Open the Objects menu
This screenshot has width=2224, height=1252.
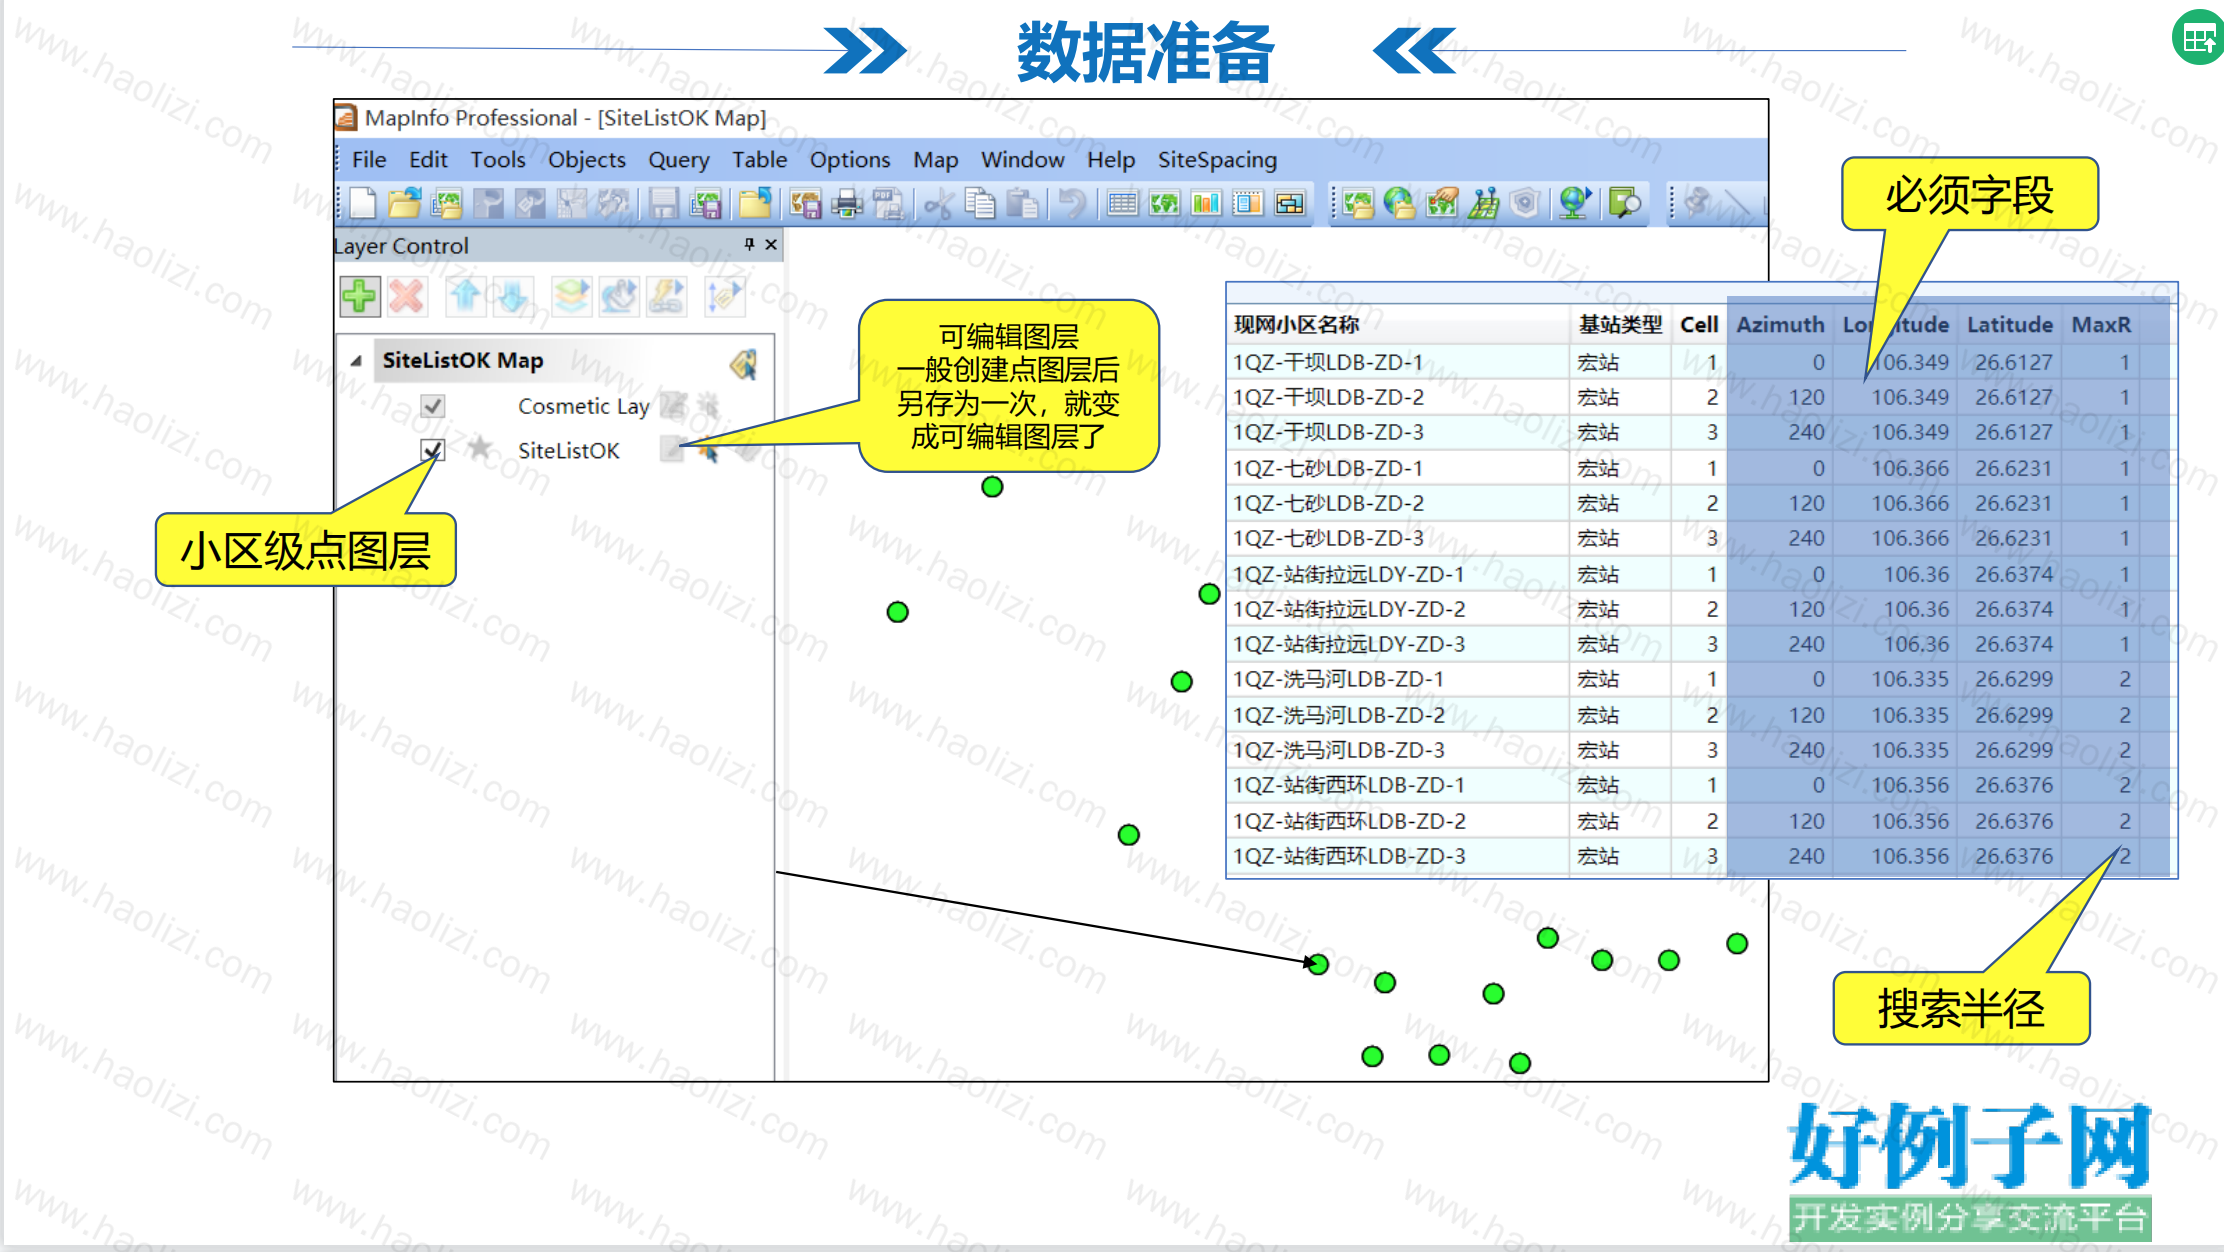pos(587,160)
